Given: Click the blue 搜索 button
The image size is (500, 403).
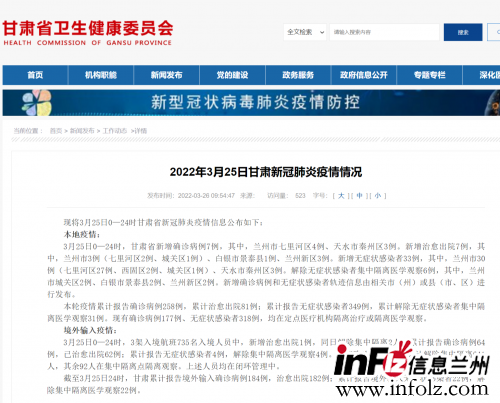Looking at the screenshot, I should [x=463, y=32].
